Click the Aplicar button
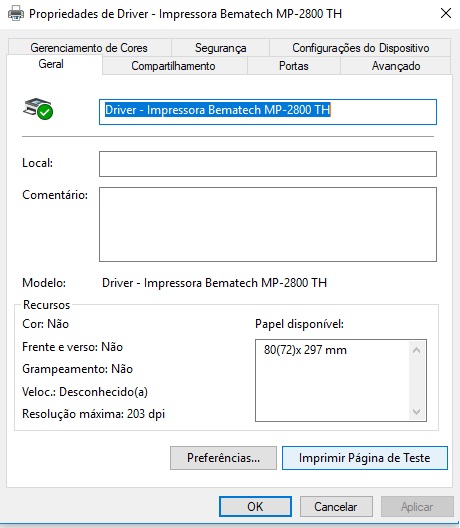This screenshot has height=528, width=460. pyautogui.click(x=417, y=506)
